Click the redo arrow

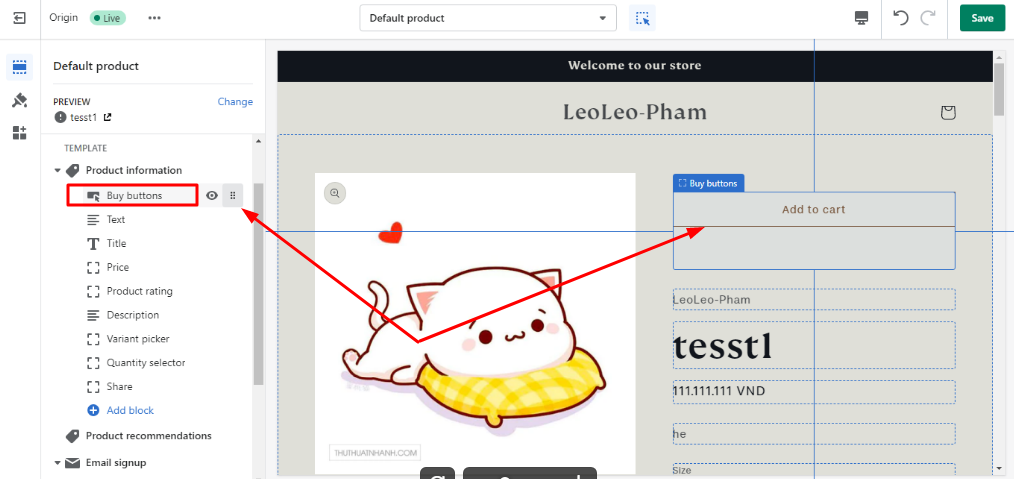tap(928, 17)
